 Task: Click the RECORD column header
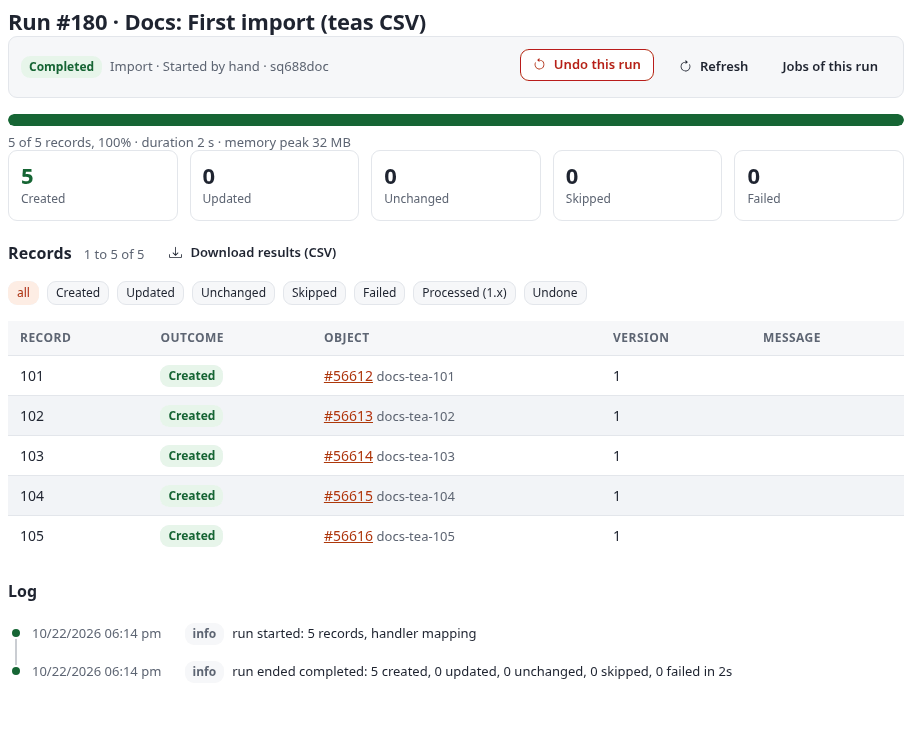point(45,338)
